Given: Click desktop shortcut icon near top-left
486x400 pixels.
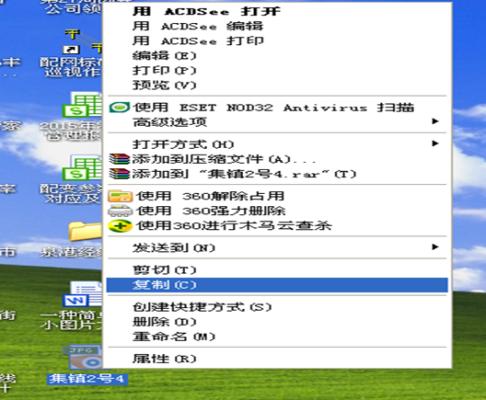Looking at the screenshot, I should 83,42.
